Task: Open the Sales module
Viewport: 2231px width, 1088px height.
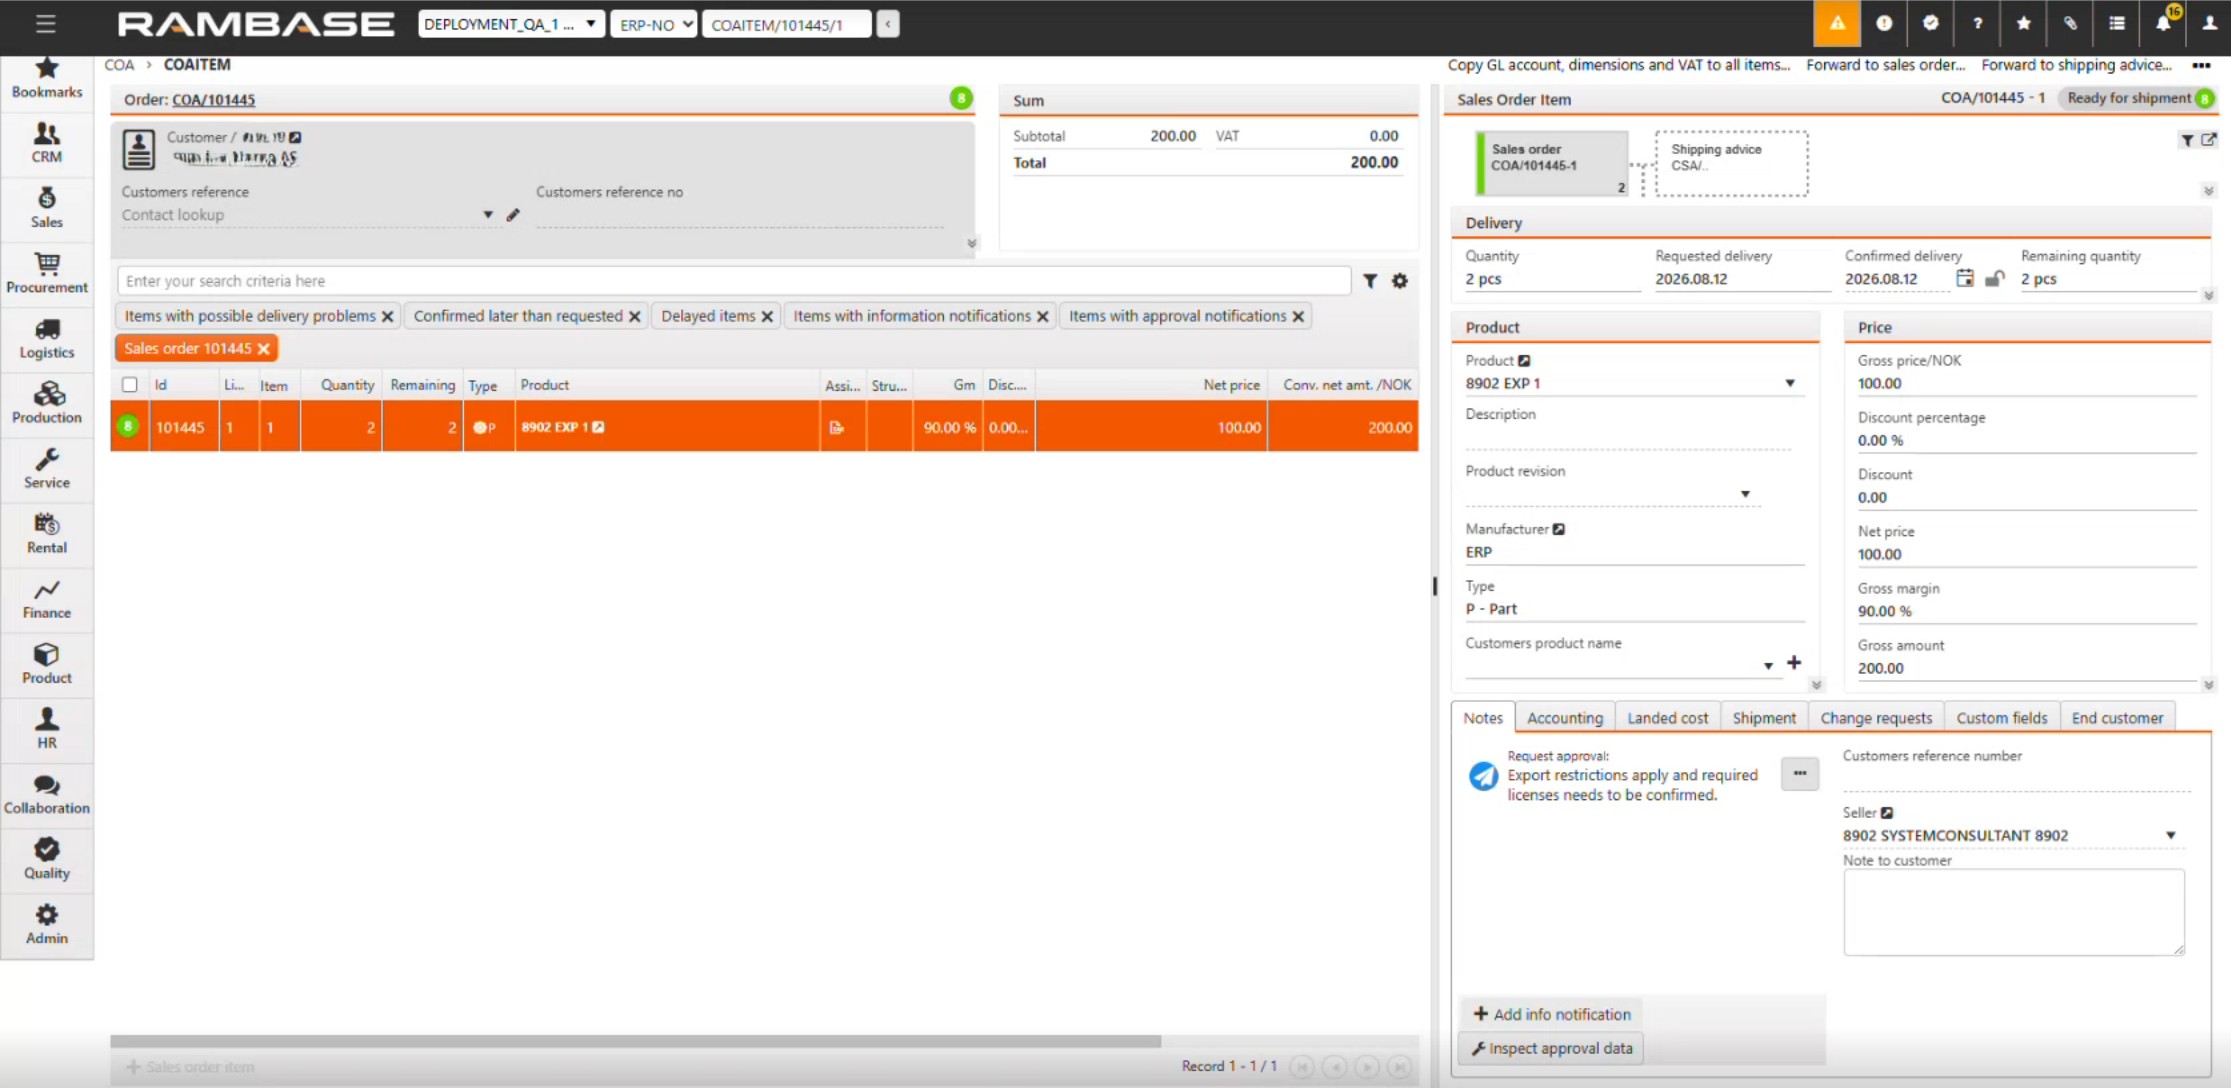Action: 47,208
